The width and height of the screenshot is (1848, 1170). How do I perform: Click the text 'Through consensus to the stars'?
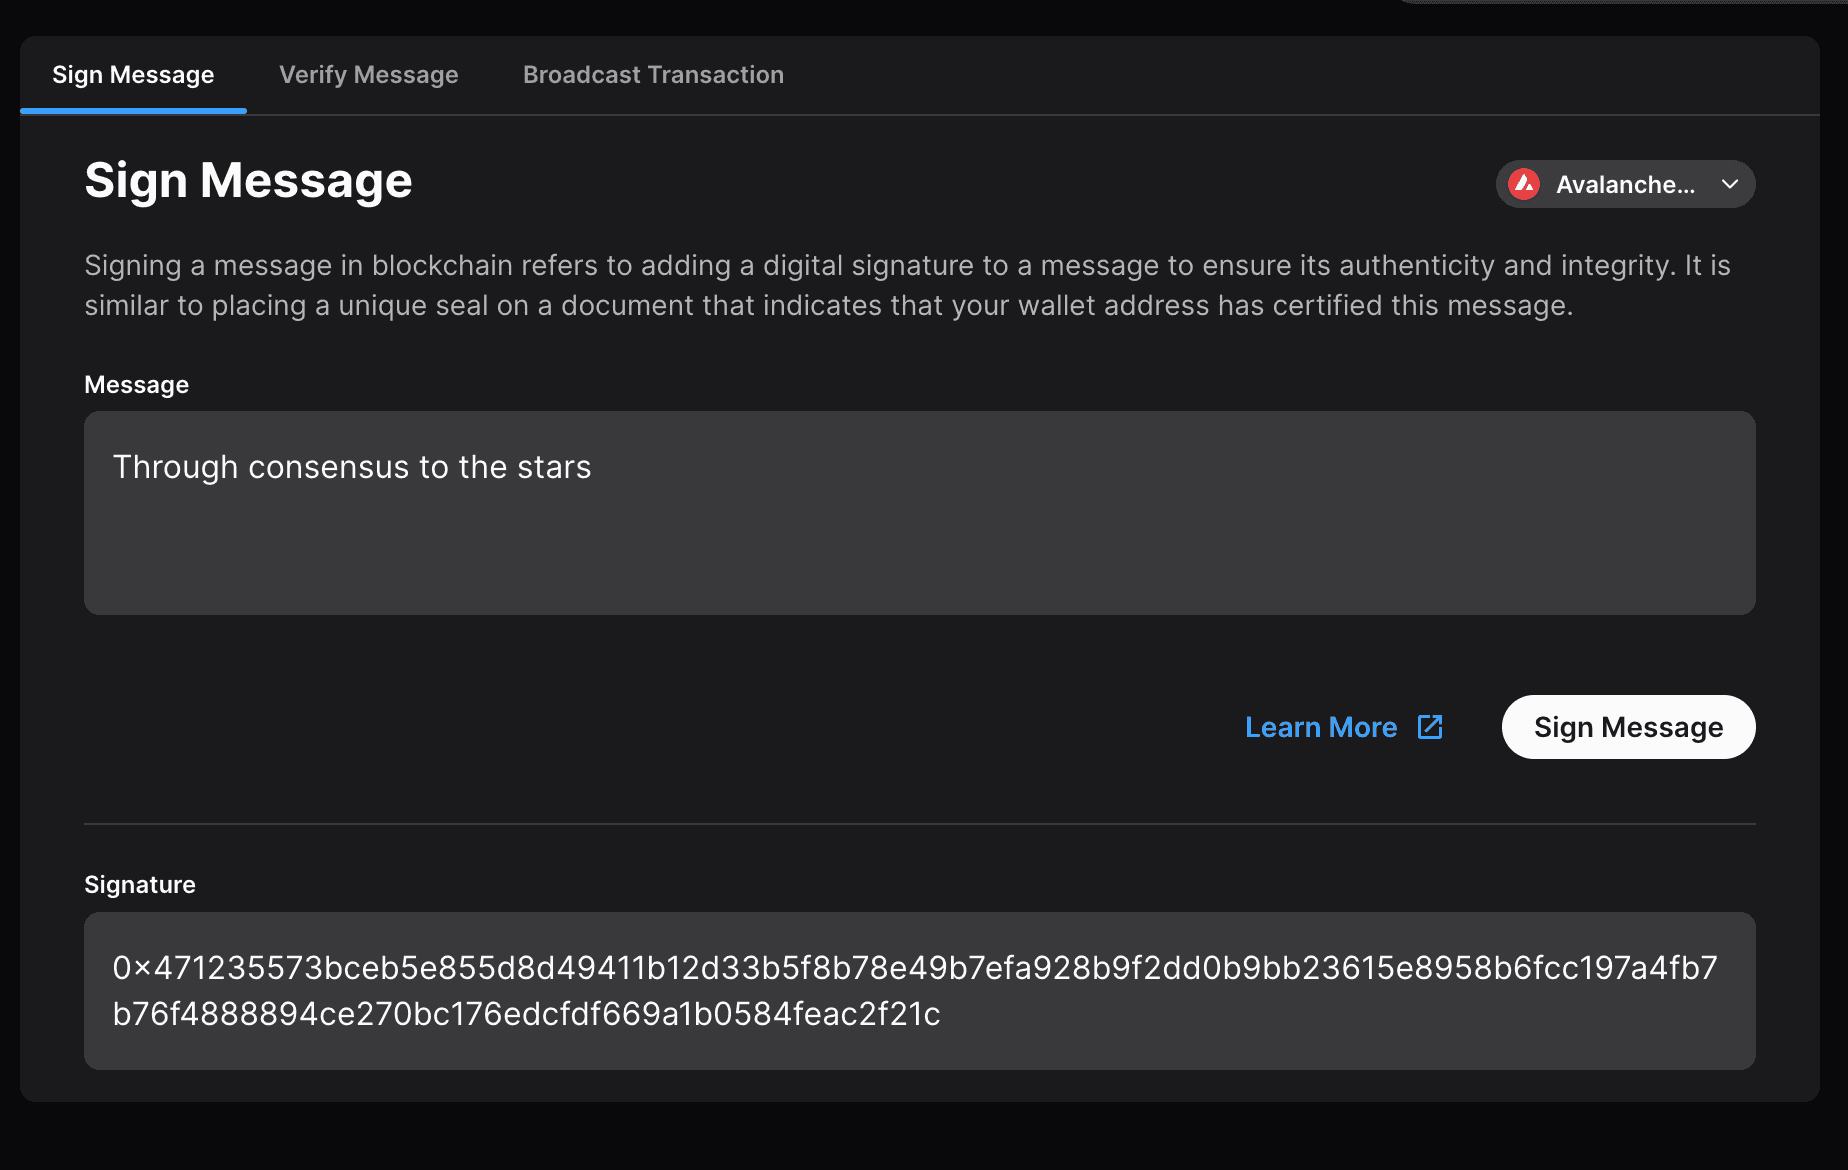pyautogui.click(x=352, y=467)
